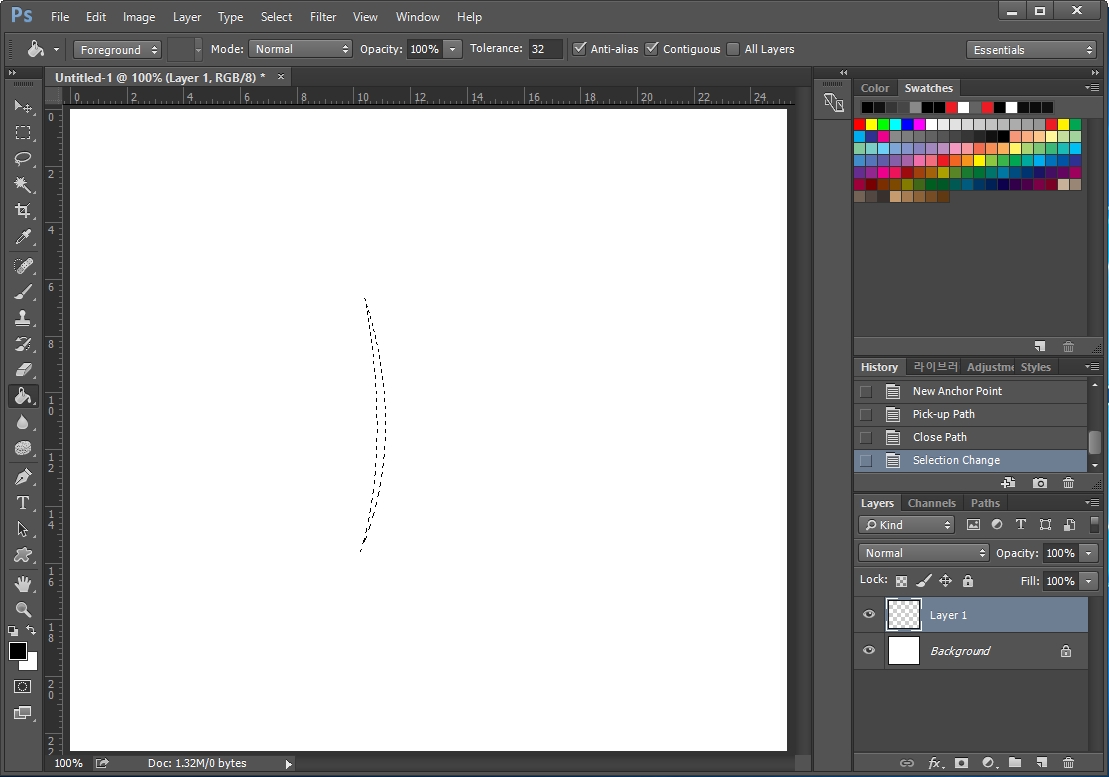The height and width of the screenshot is (777, 1109).
Task: Delete layer with Layers panel trash
Action: point(1069,763)
